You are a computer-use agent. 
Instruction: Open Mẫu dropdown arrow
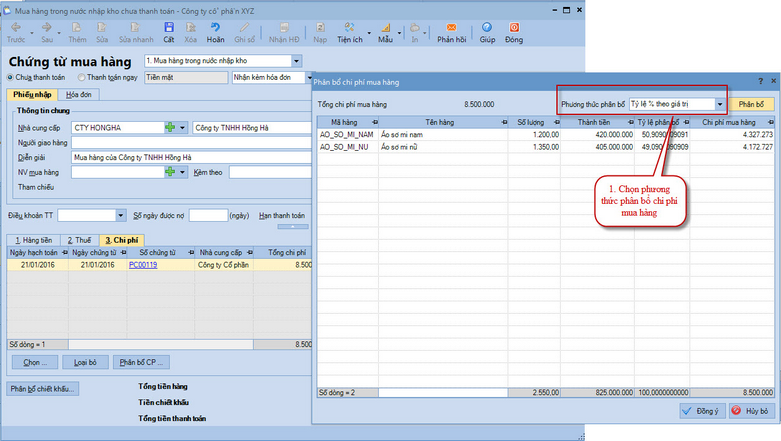pyautogui.click(x=399, y=33)
